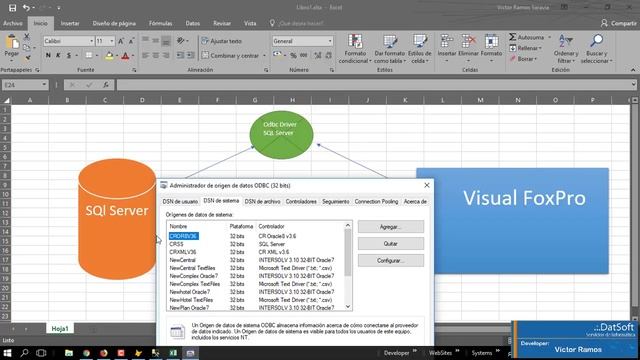Image resolution: width=640 pixels, height=360 pixels.
Task: Click the Visual FoxPro blue rectangle
Action: pyautogui.click(x=512, y=221)
